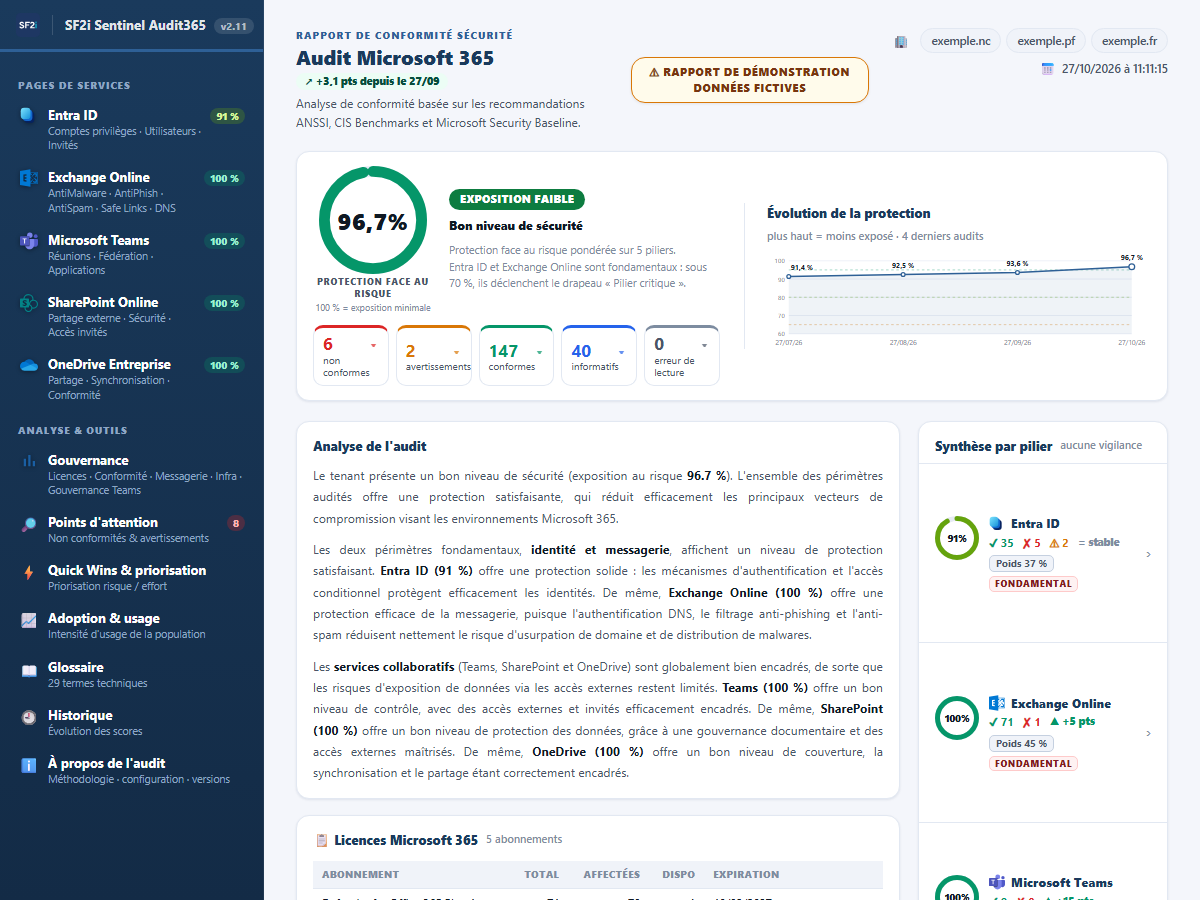Open the OneDrive Entreprise page
1200x900 pixels.
131,378
